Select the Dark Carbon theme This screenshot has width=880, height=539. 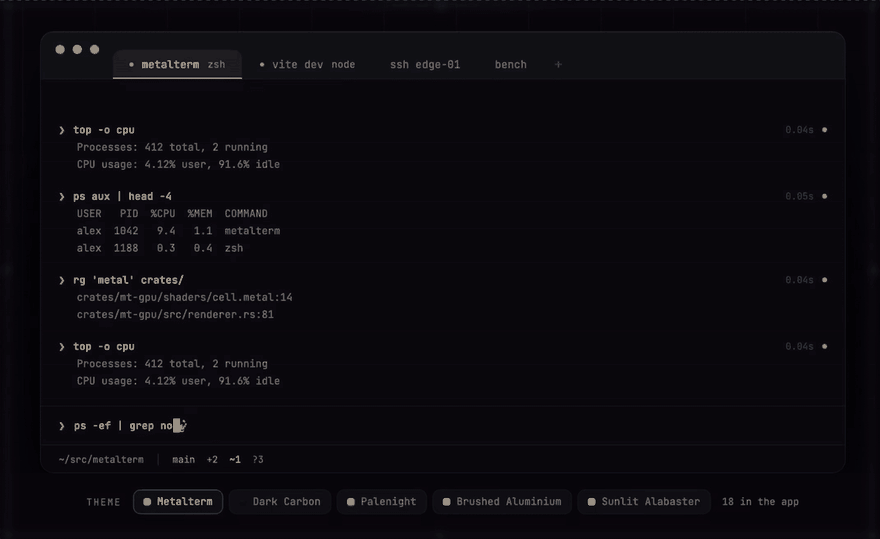(x=279, y=502)
